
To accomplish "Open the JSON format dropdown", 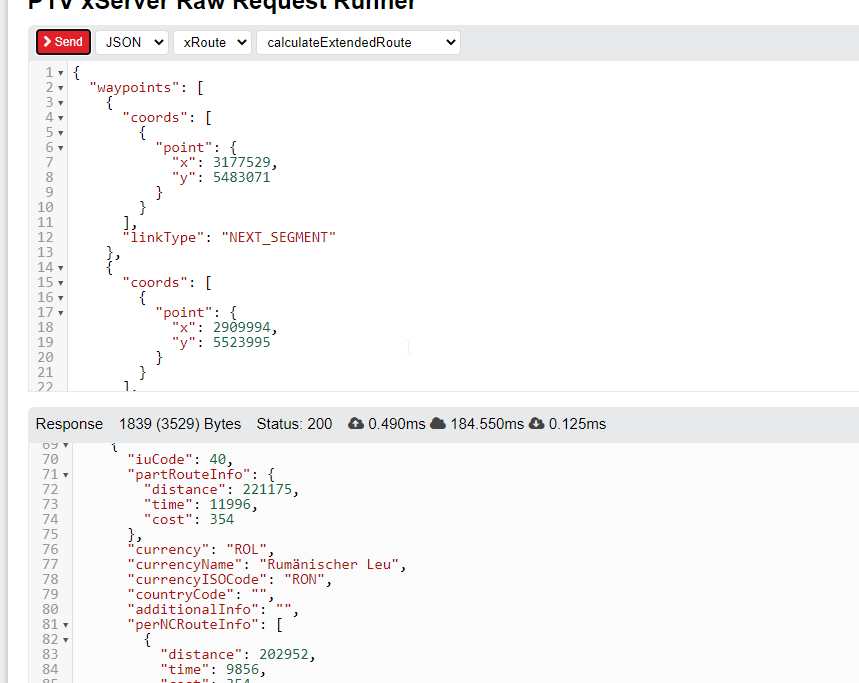I will click(x=131, y=42).
